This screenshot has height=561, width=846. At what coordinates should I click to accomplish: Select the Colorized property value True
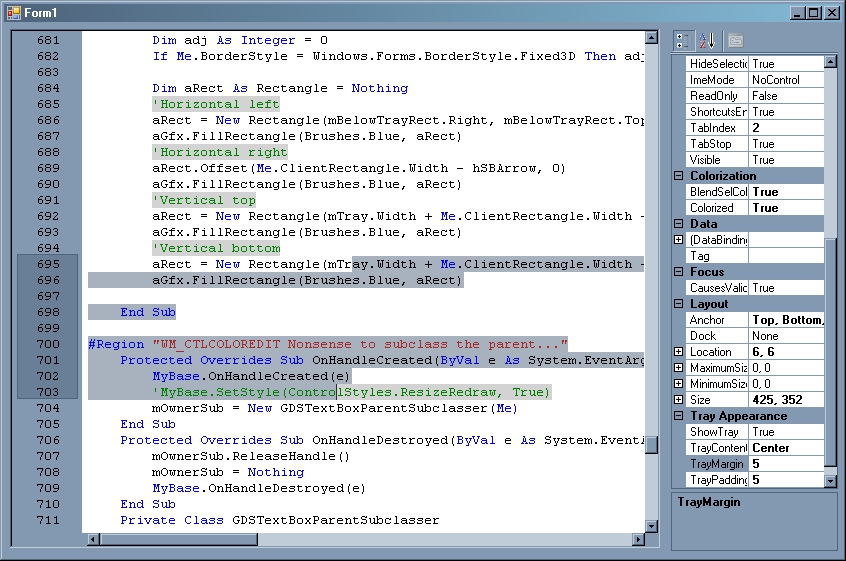click(x=786, y=208)
